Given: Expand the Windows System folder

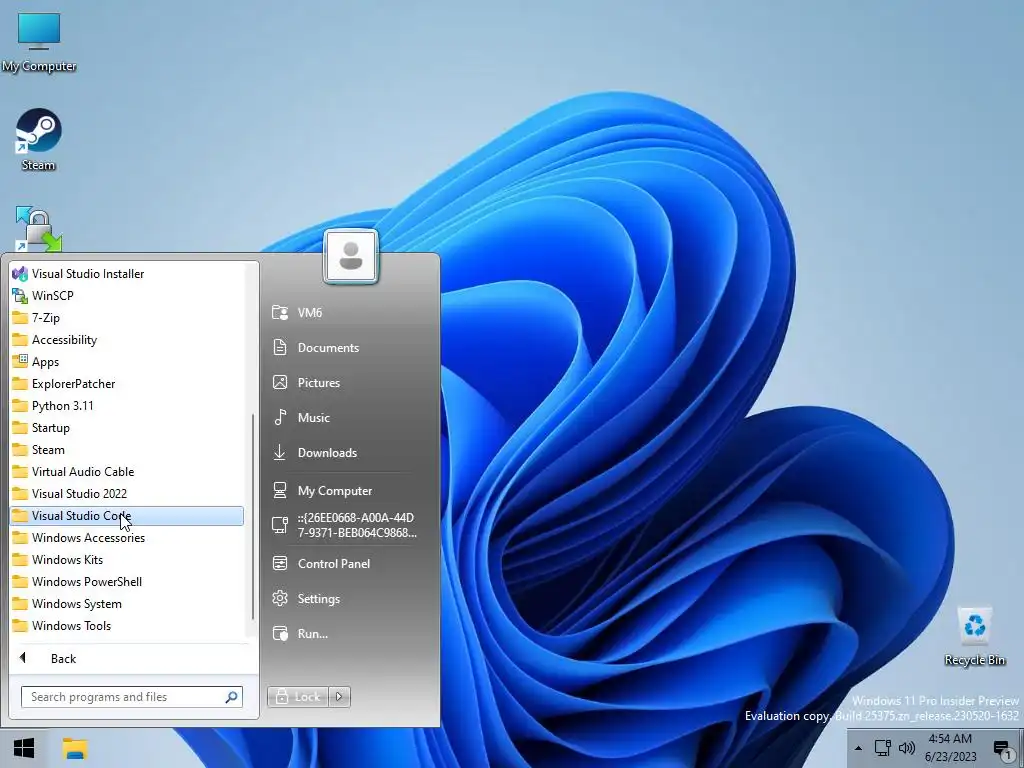Looking at the screenshot, I should (x=127, y=603).
